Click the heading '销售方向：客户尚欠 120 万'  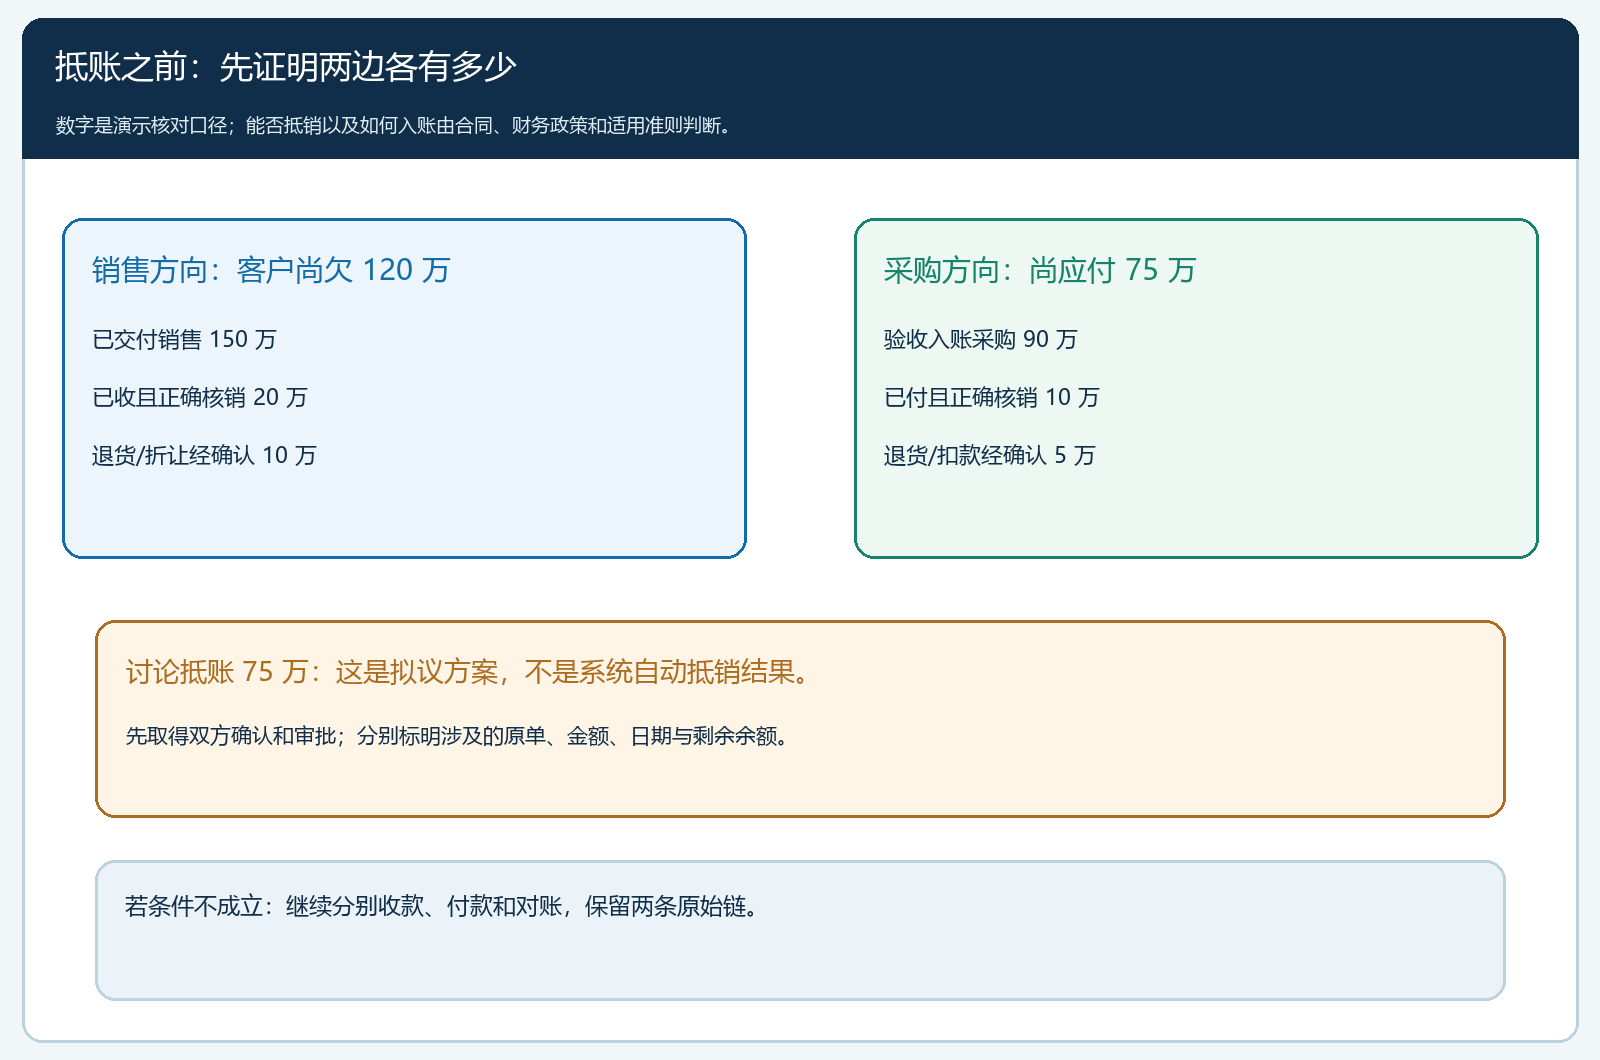point(271,270)
